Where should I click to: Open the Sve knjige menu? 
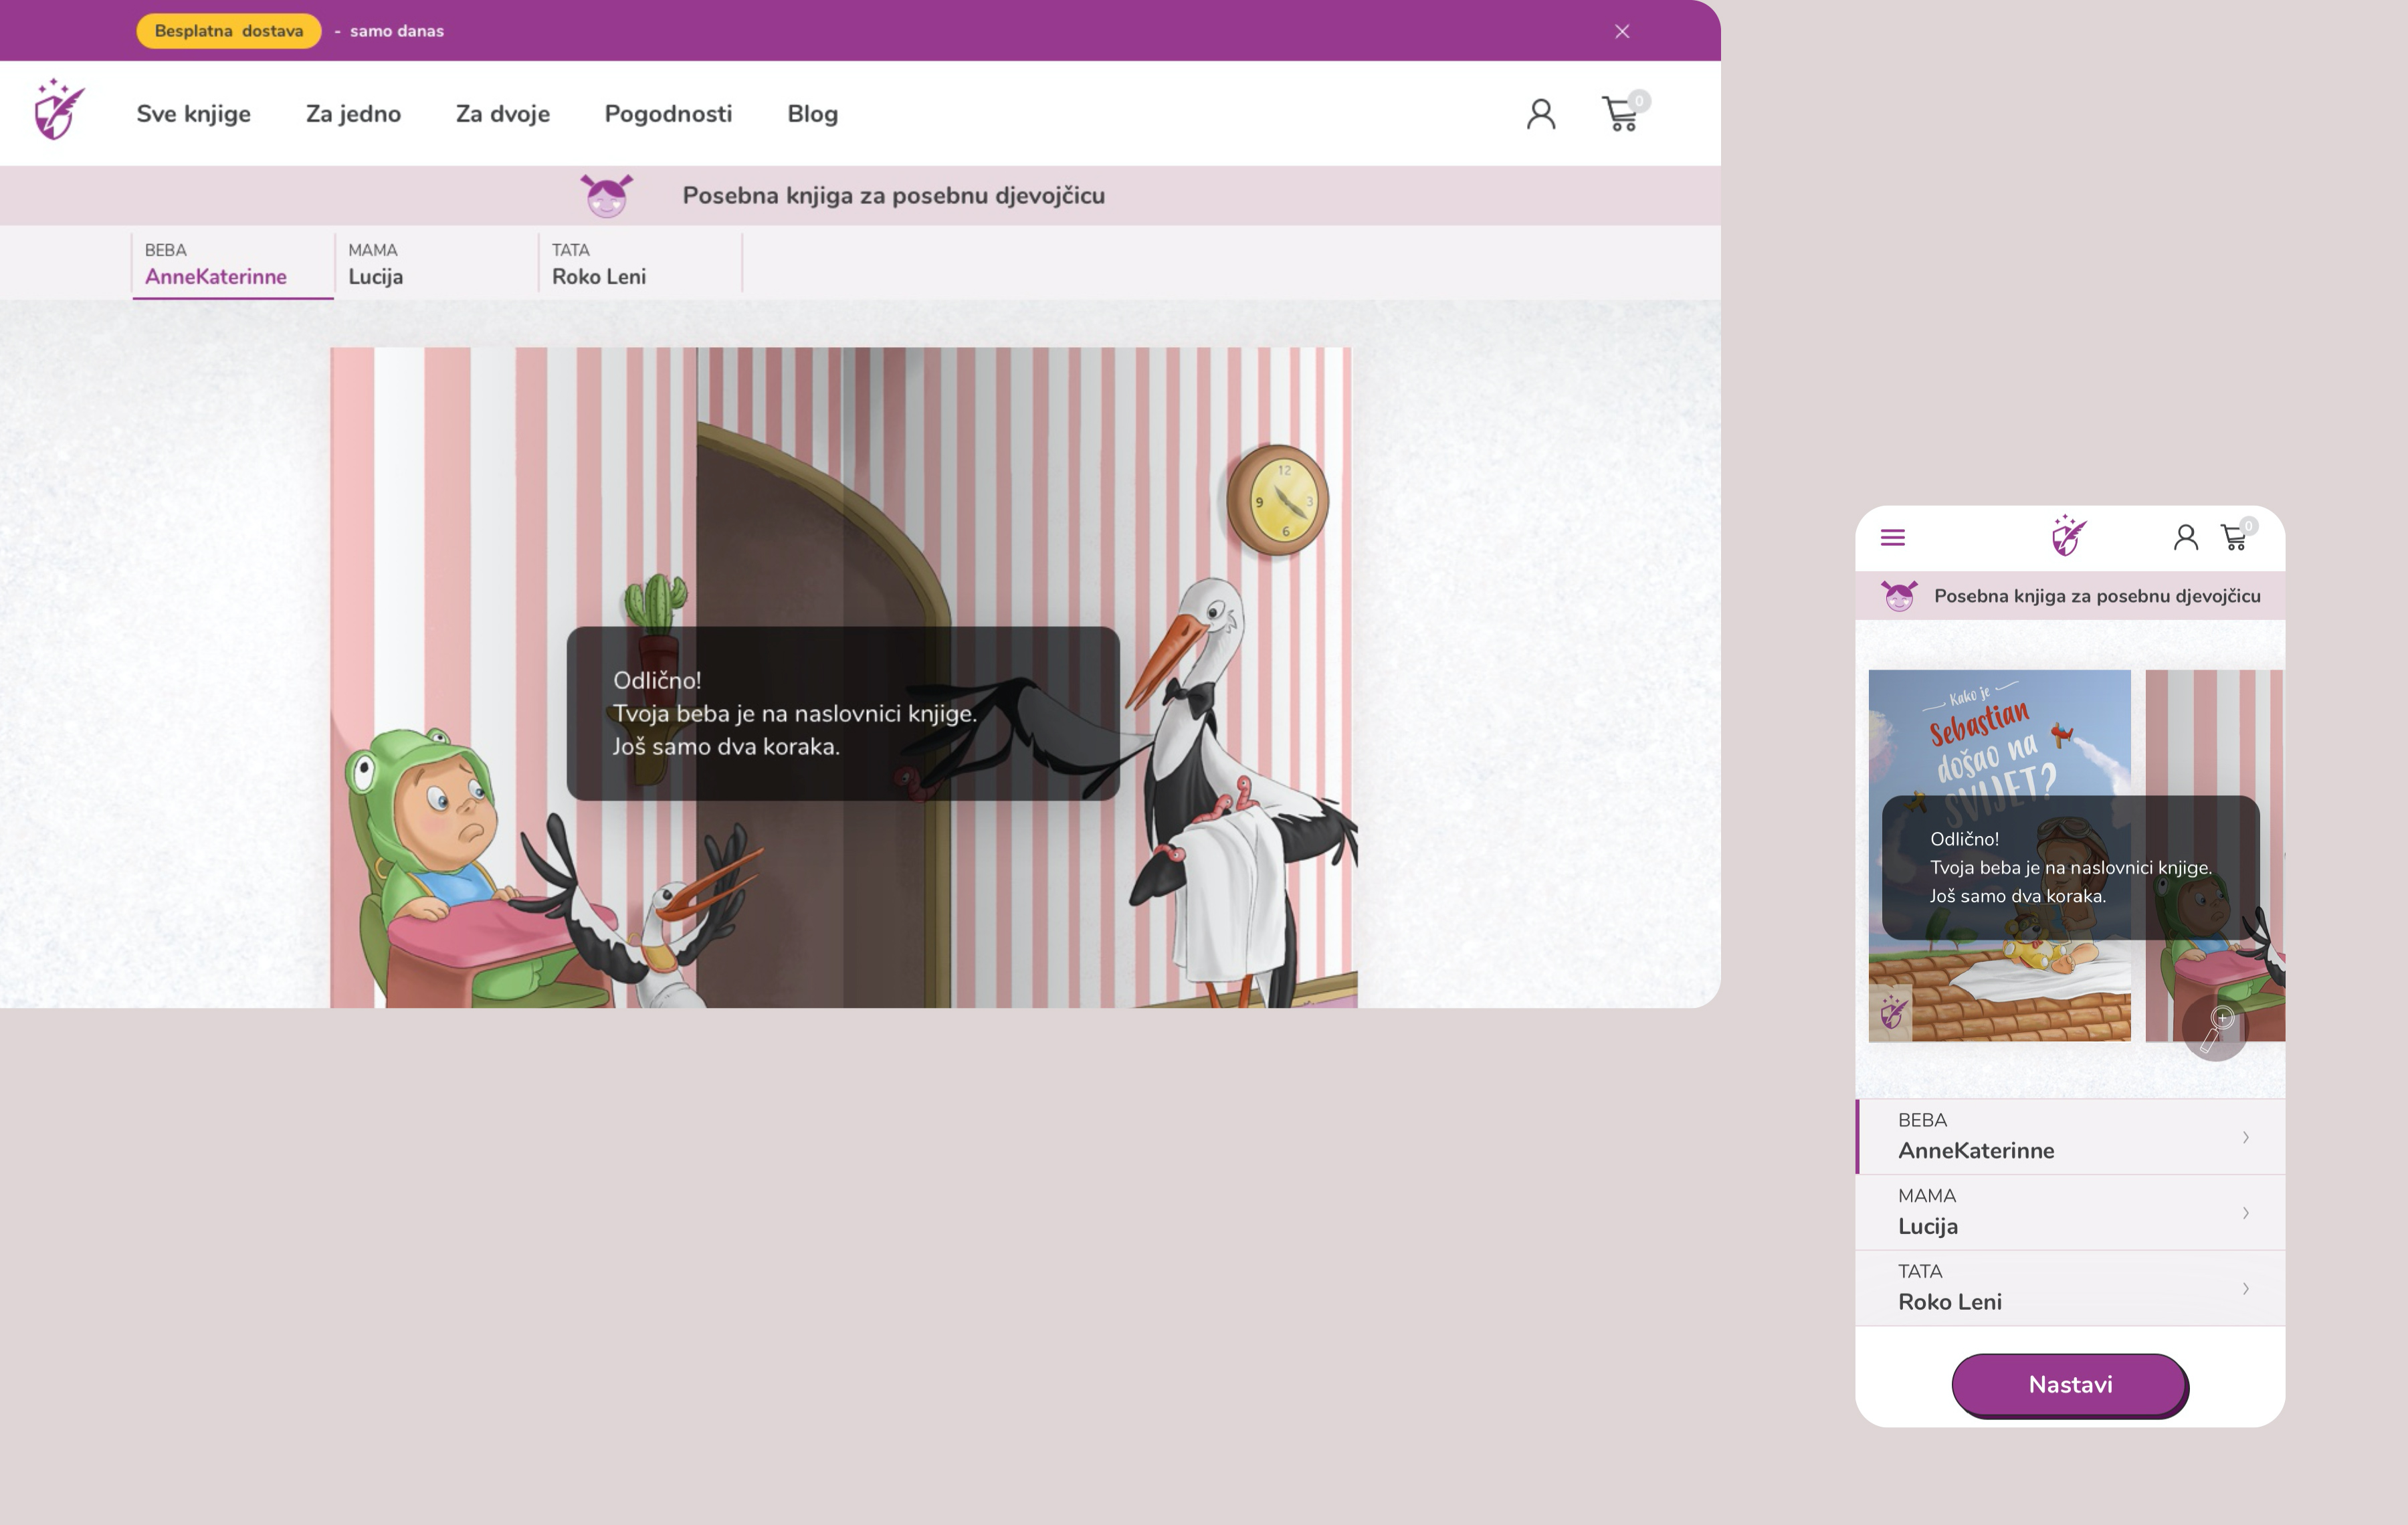193,114
